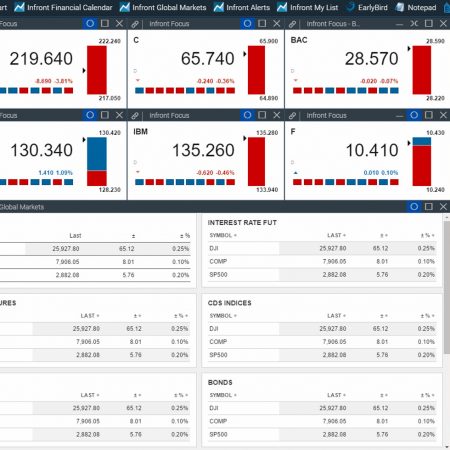Screen dimensions: 450x450
Task: Click IBM ticker symbol label
Action: (x=140, y=132)
